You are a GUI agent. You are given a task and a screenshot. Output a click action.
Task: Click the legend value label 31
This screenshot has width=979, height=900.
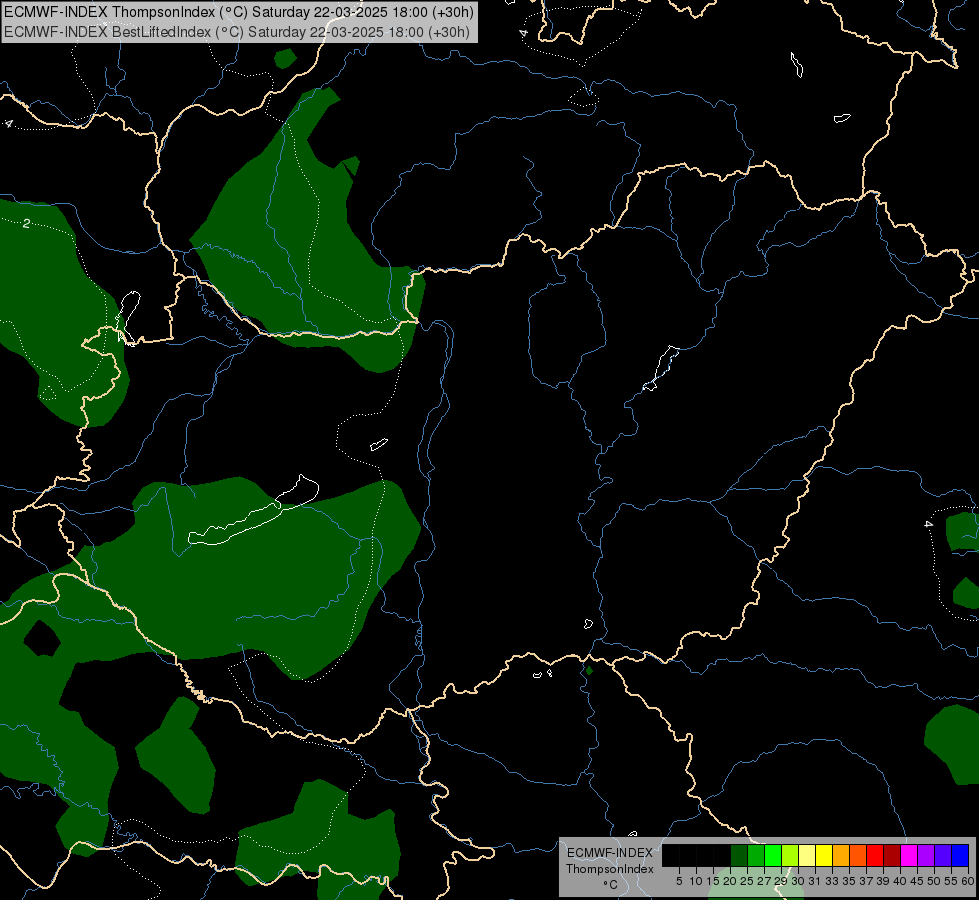[x=815, y=881]
